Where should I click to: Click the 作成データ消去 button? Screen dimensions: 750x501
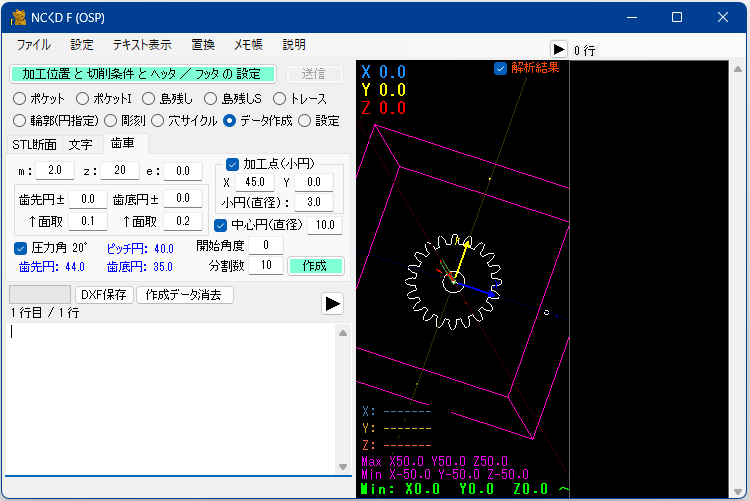click(x=185, y=295)
